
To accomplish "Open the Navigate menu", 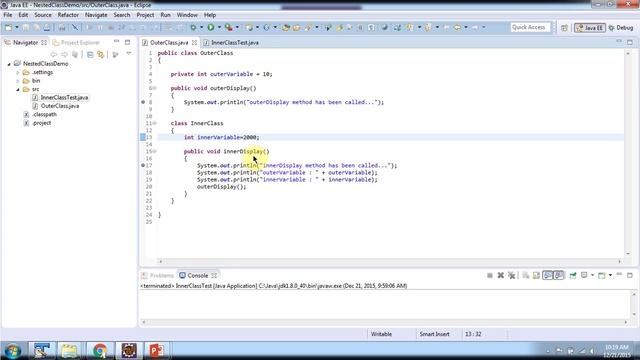I will (96, 15).
